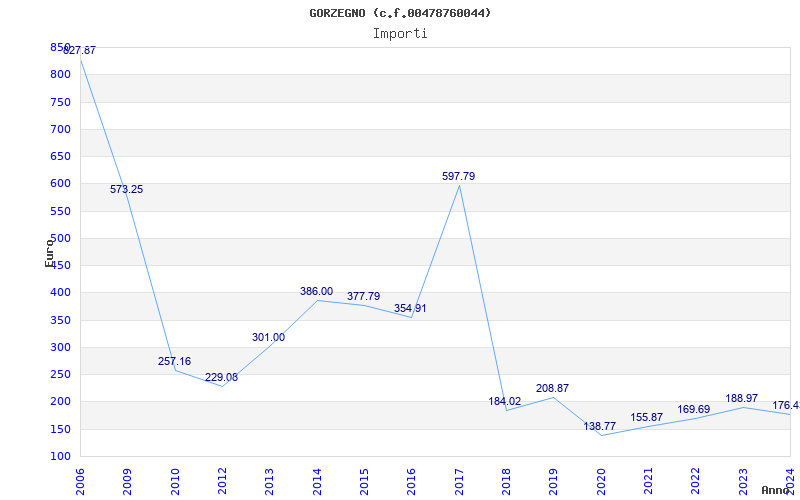The width and height of the screenshot is (800, 500).
Task: Click the 188.97 data label
Action: [x=741, y=398]
